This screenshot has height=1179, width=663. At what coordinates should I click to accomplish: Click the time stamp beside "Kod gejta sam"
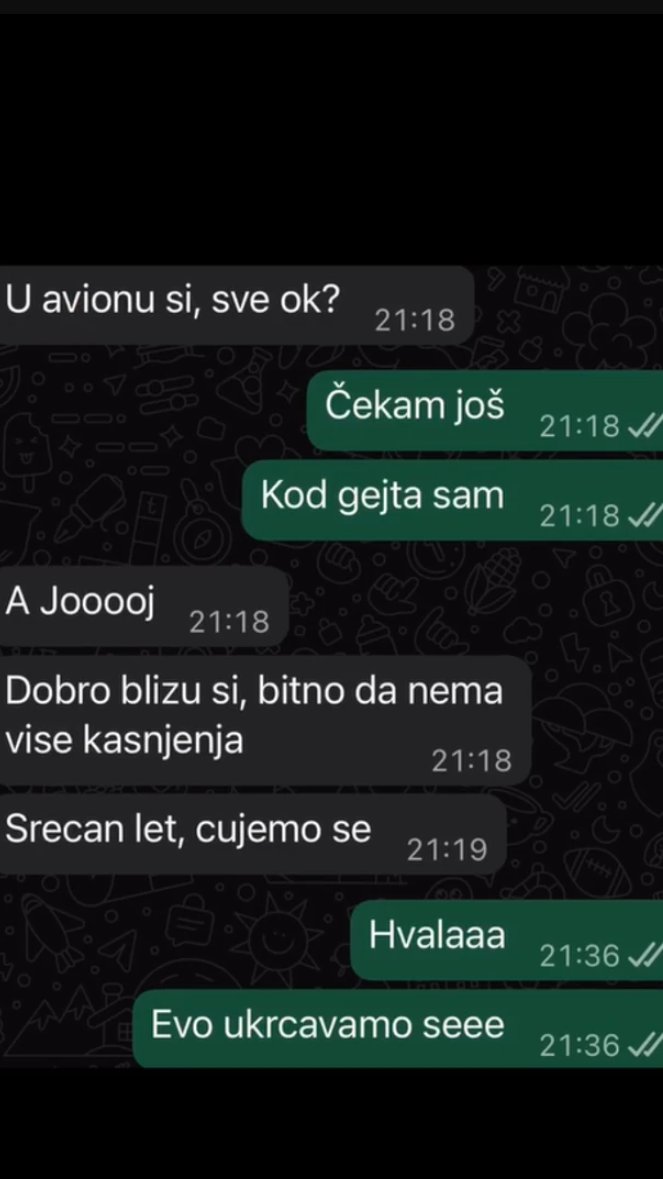click(580, 516)
